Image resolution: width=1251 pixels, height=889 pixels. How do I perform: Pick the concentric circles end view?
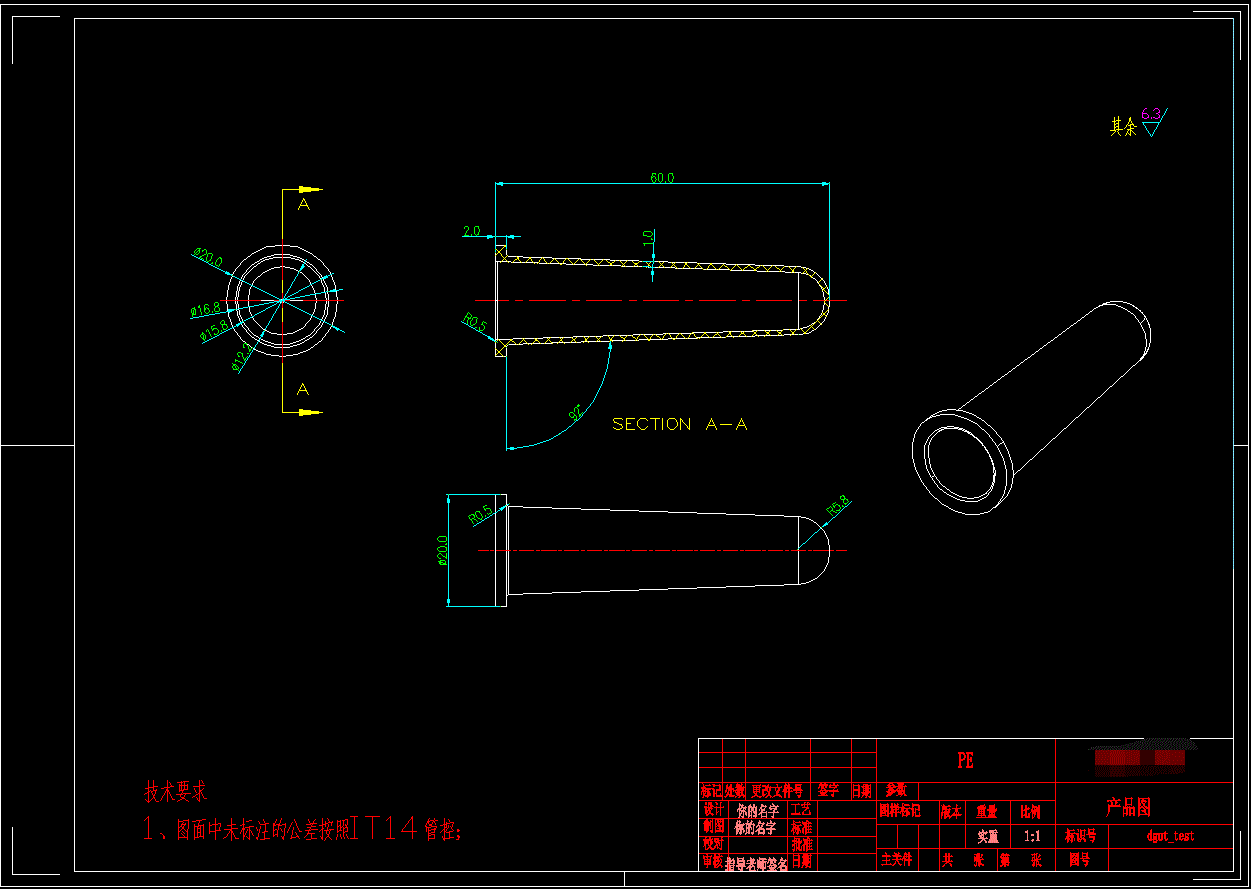283,299
